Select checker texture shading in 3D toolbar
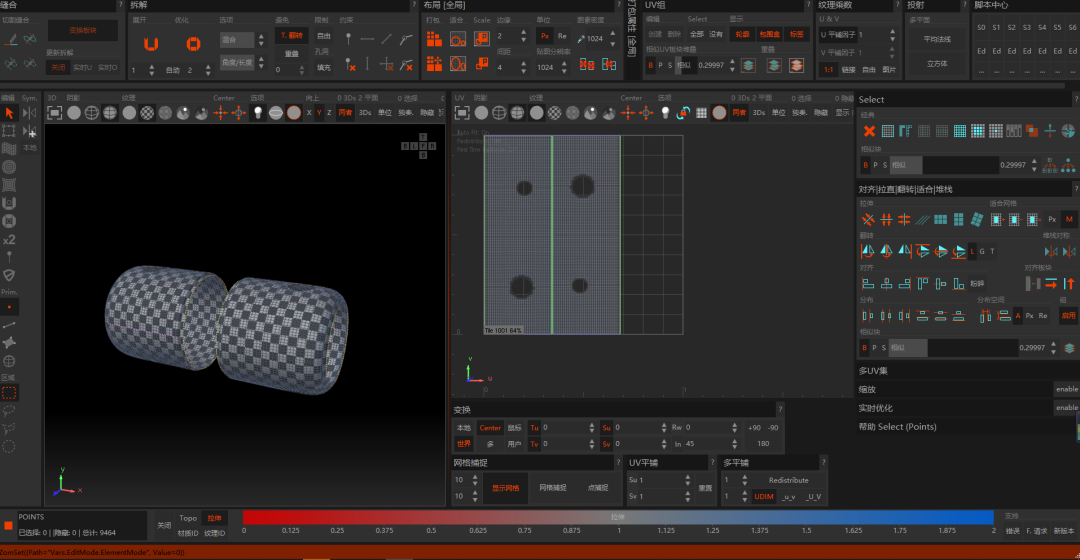The width and height of the screenshot is (1080, 560). point(147,113)
